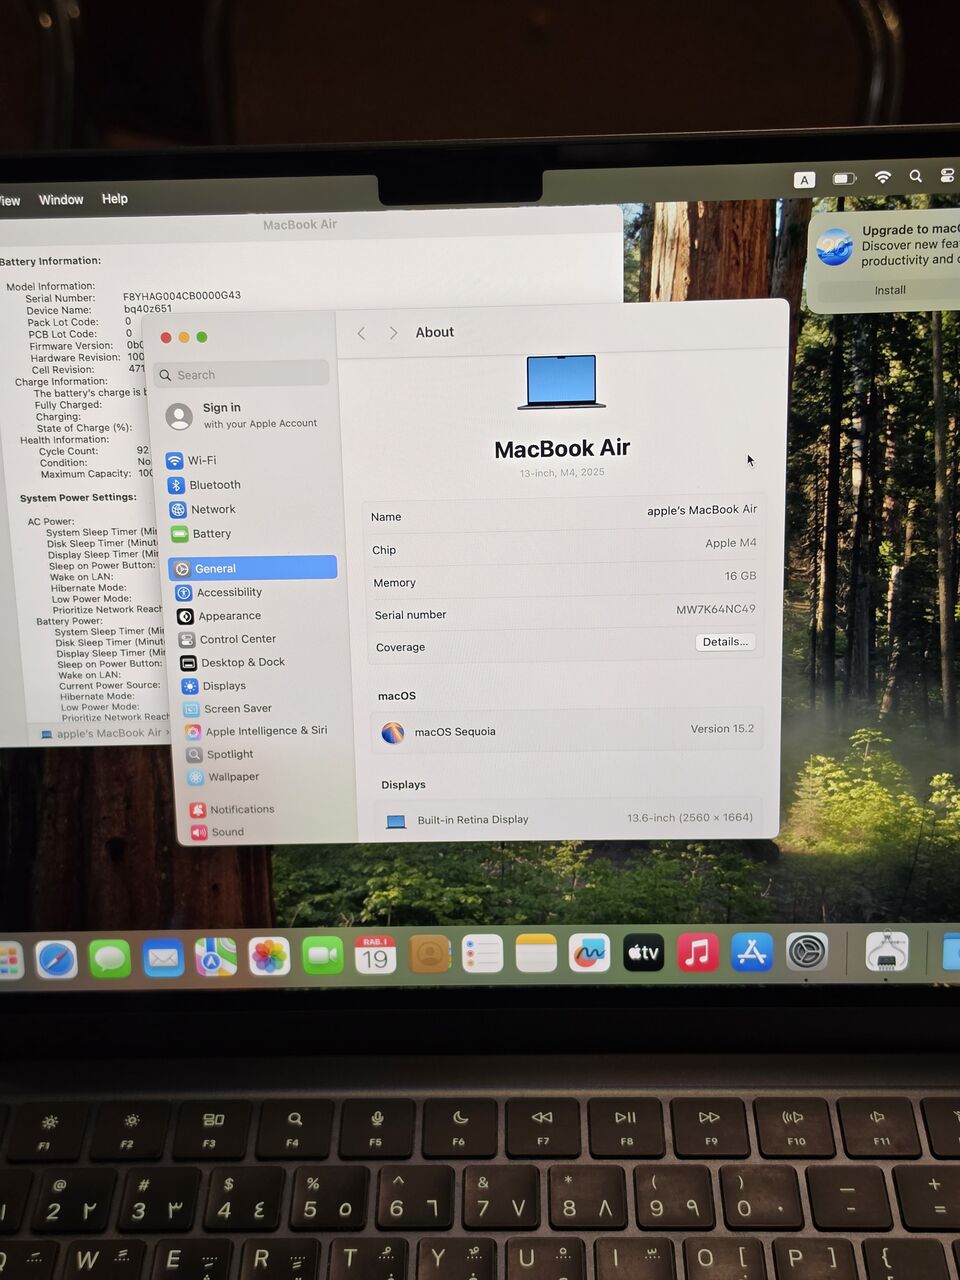Open Messages from the Dock
960x1280 pixels.
109,959
